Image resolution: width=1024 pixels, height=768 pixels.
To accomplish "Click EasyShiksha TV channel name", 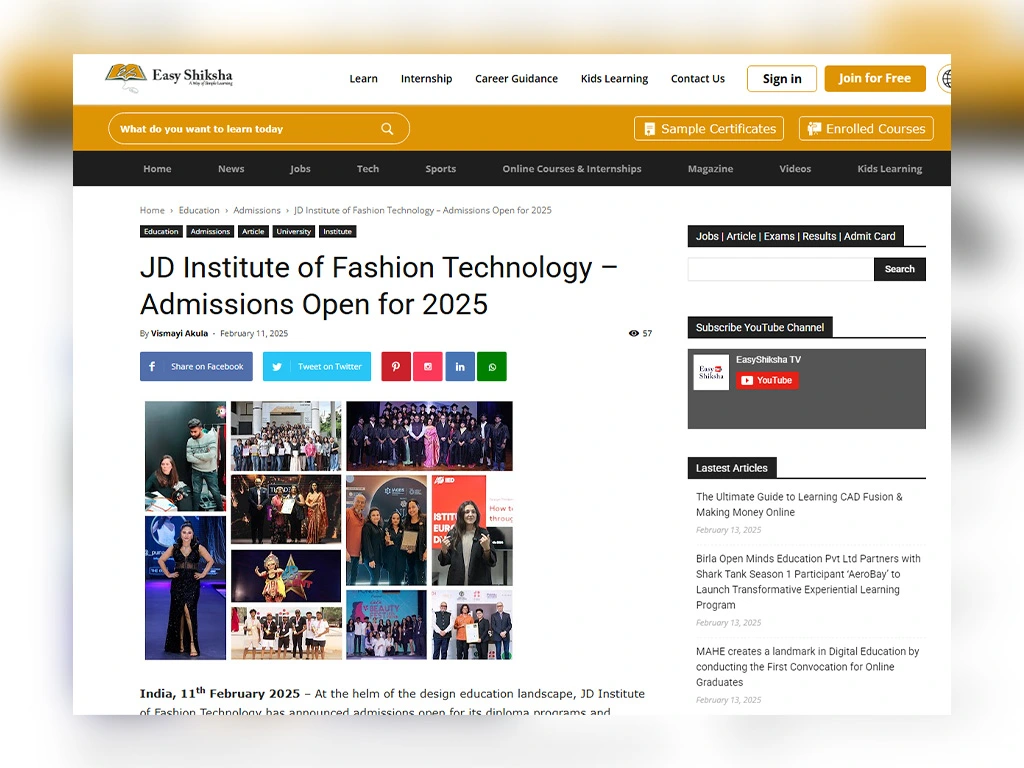I will (x=768, y=359).
